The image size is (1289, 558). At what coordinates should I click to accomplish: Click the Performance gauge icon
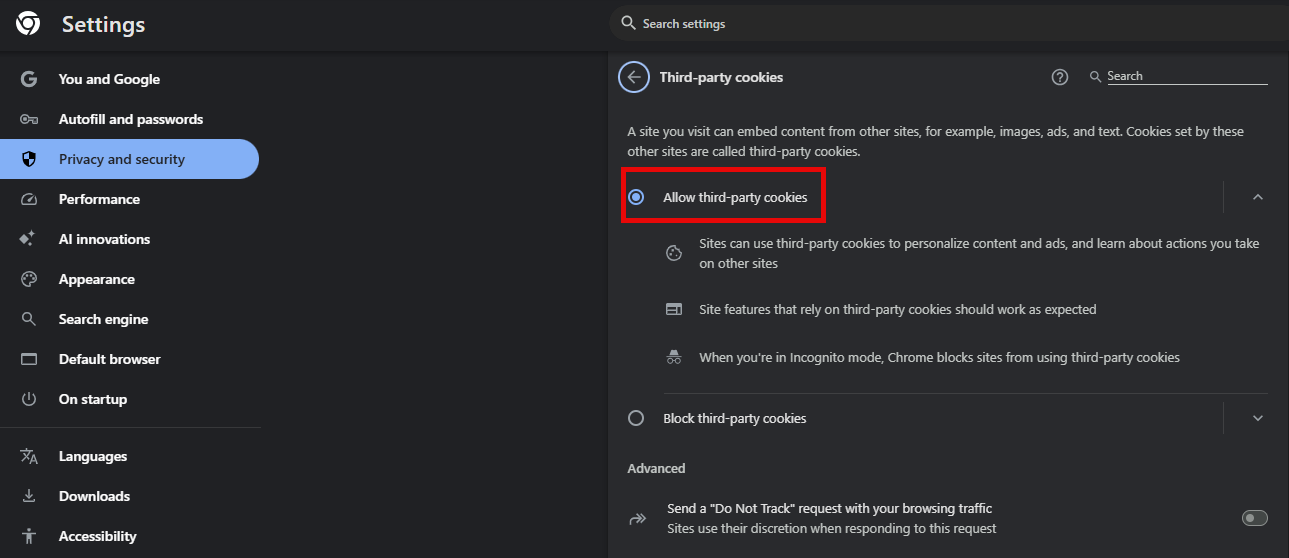click(x=29, y=199)
